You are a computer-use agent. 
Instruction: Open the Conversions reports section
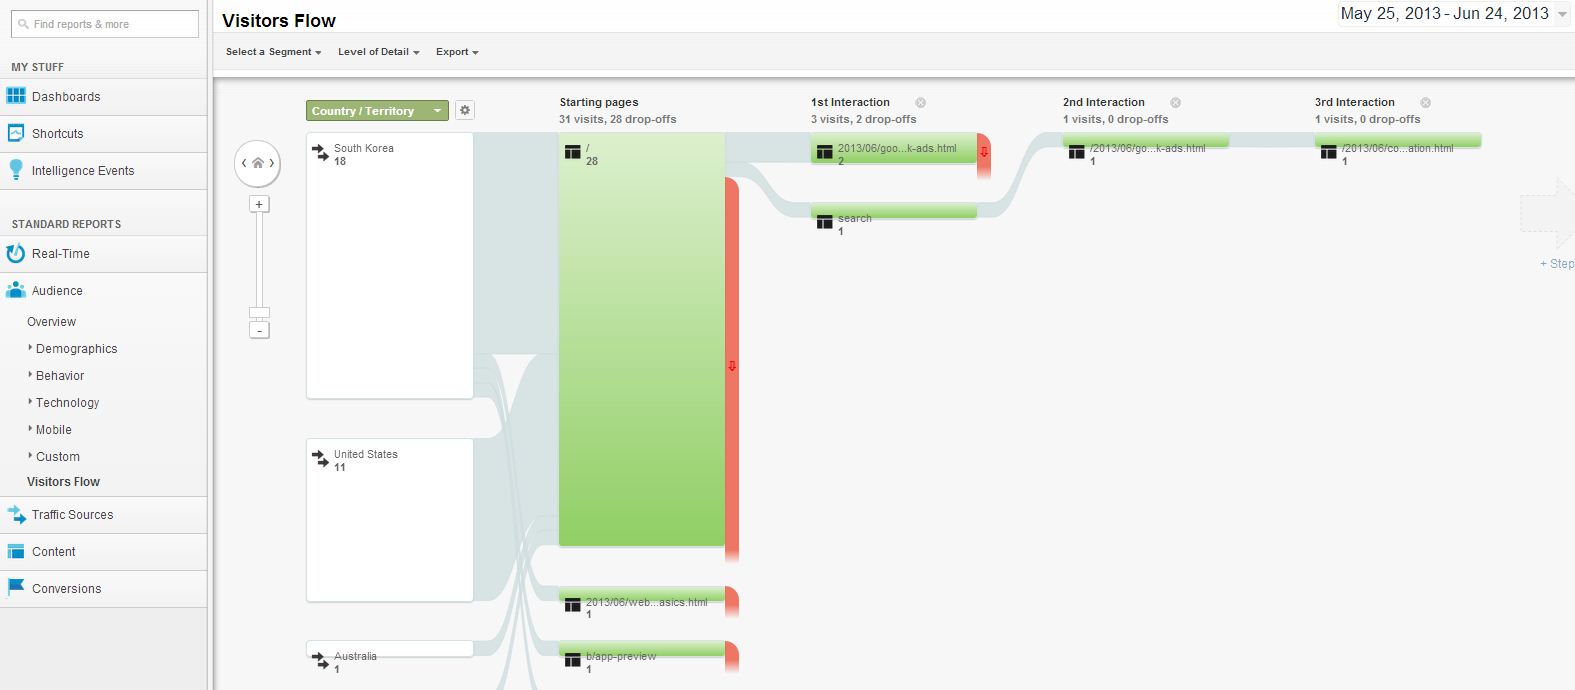pos(67,588)
